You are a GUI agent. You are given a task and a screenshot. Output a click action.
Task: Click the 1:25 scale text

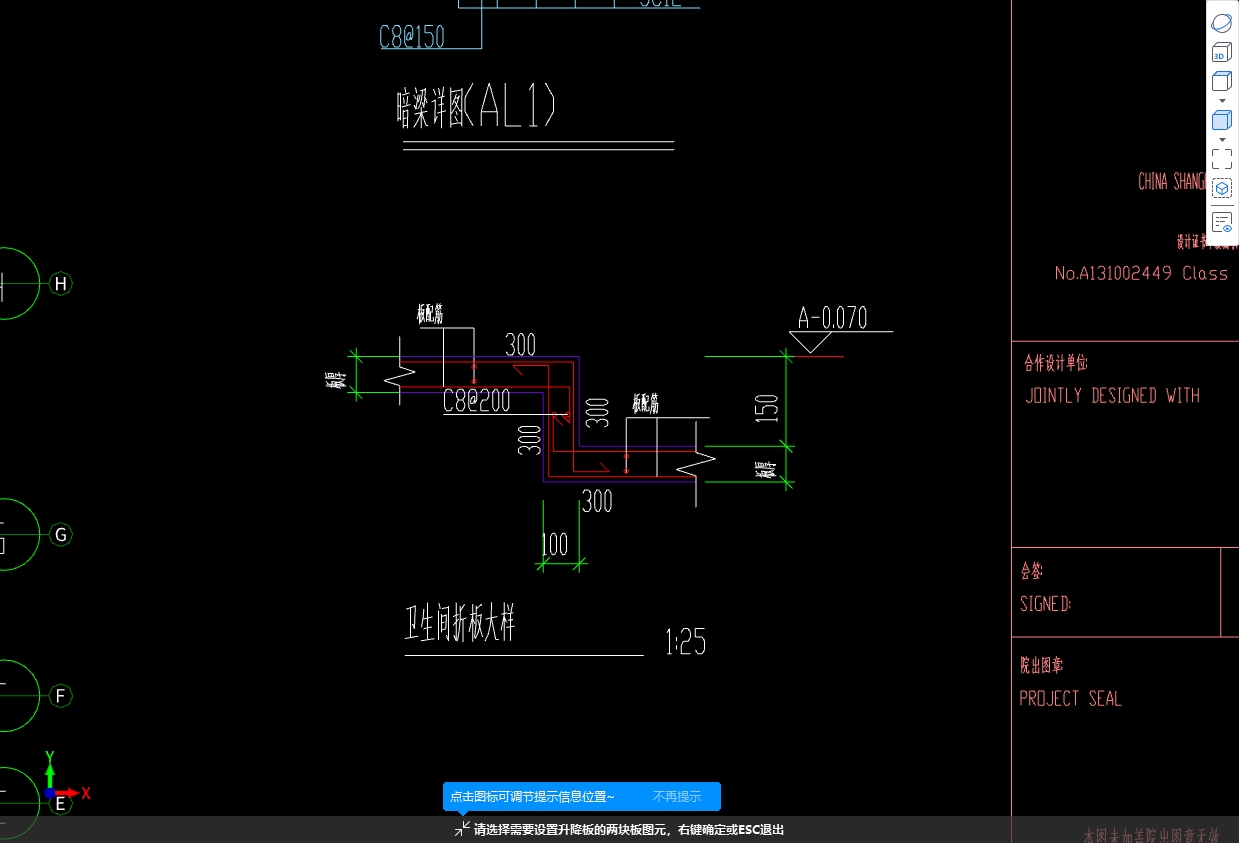(x=686, y=642)
